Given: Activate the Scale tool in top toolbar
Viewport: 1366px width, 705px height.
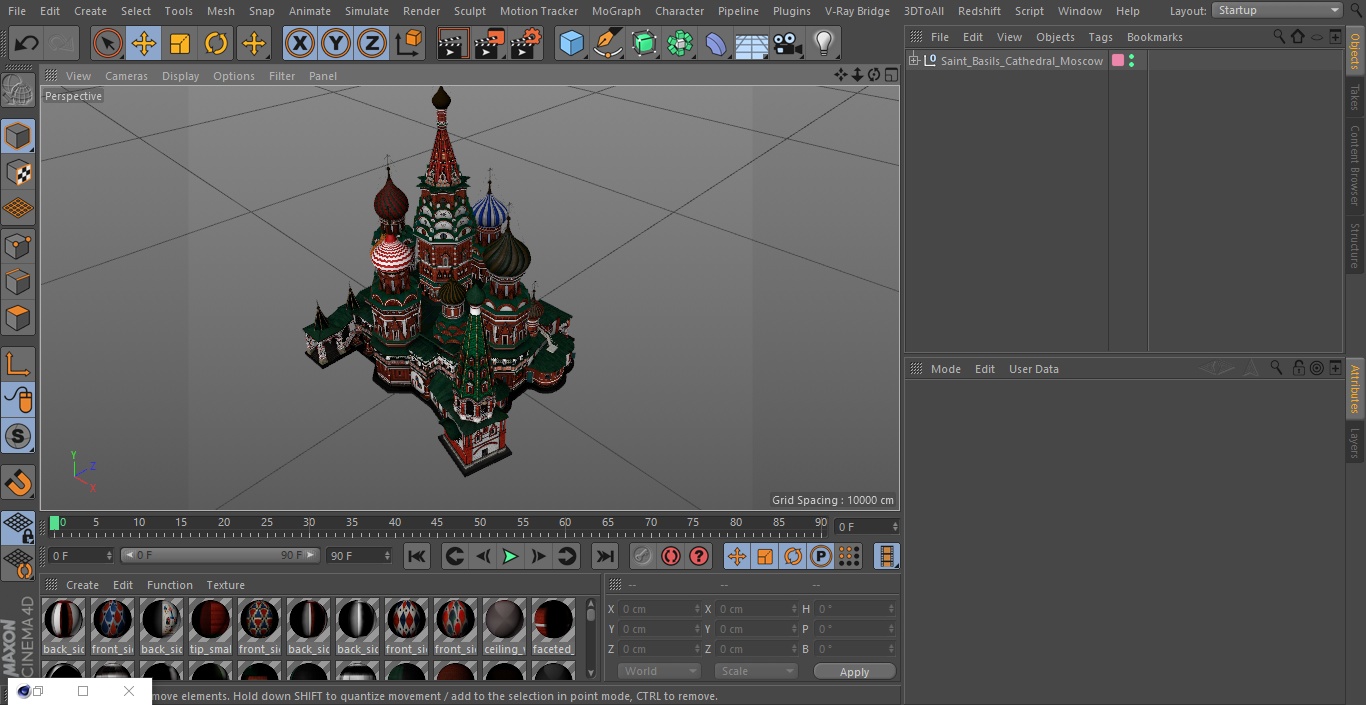Looking at the screenshot, I should [x=180, y=43].
